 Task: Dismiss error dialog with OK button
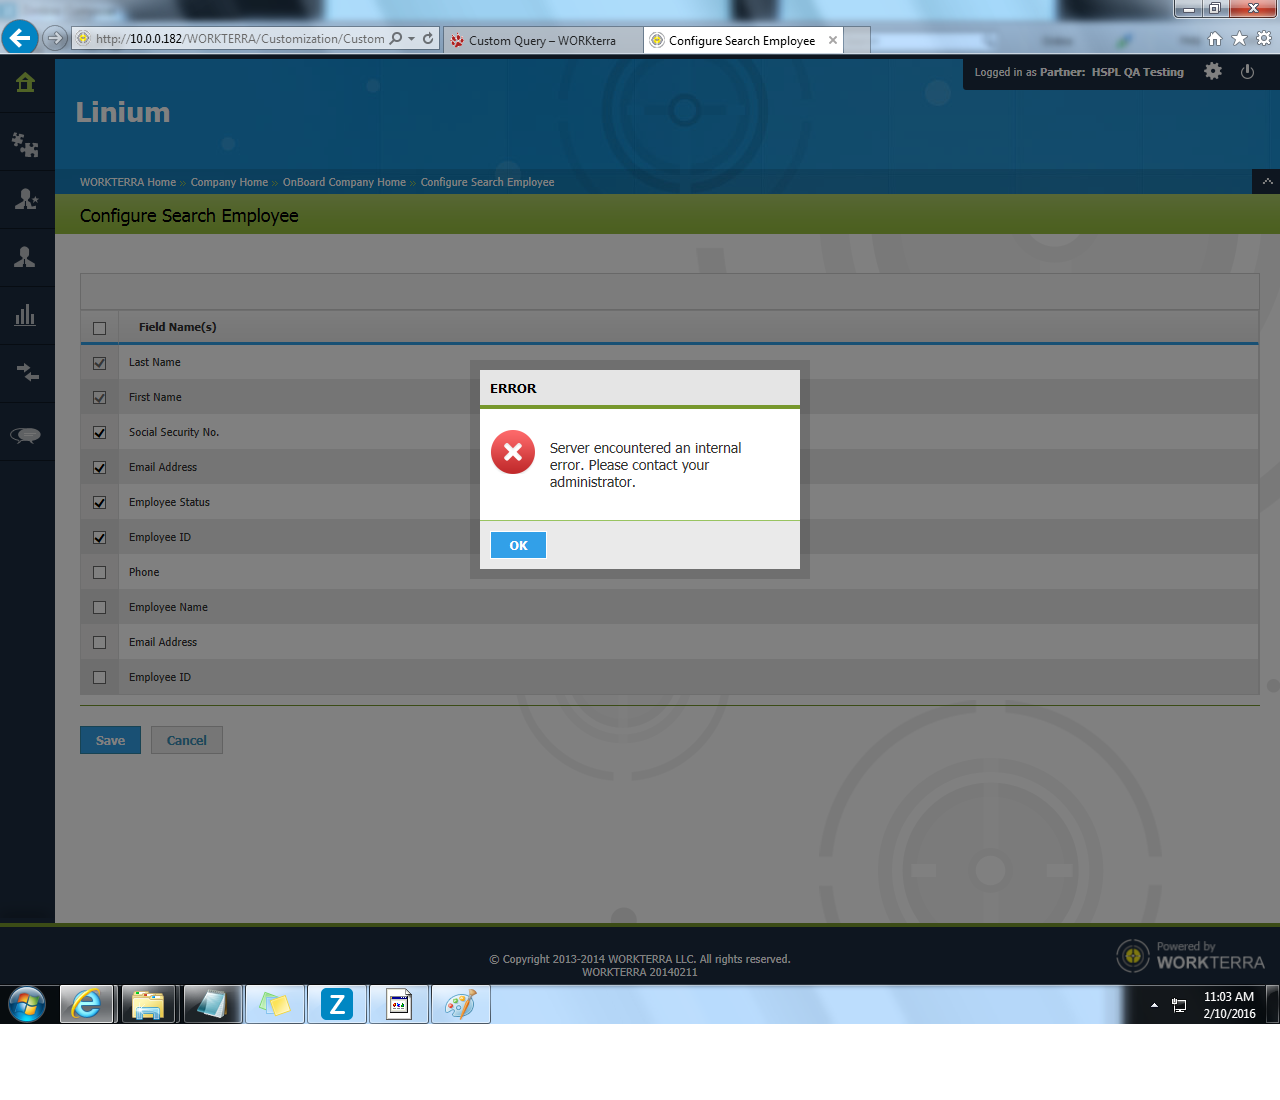[x=518, y=545]
